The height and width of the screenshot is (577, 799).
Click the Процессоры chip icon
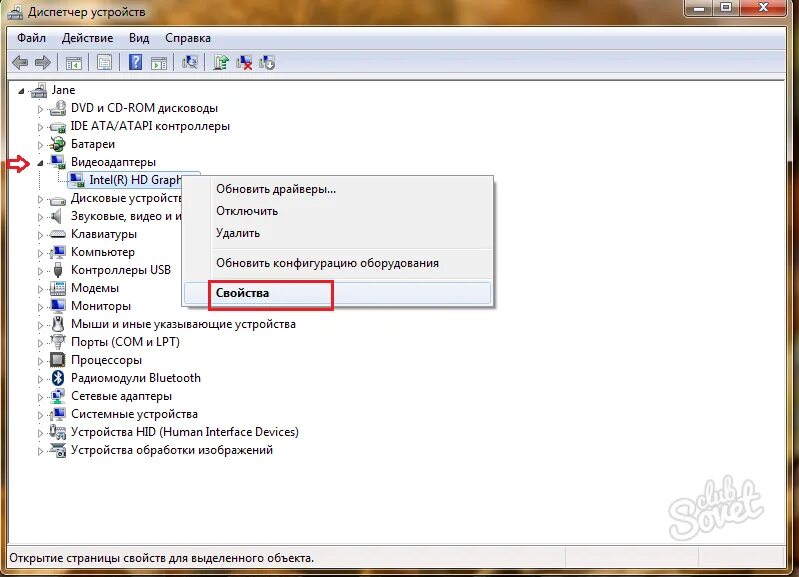tap(58, 360)
